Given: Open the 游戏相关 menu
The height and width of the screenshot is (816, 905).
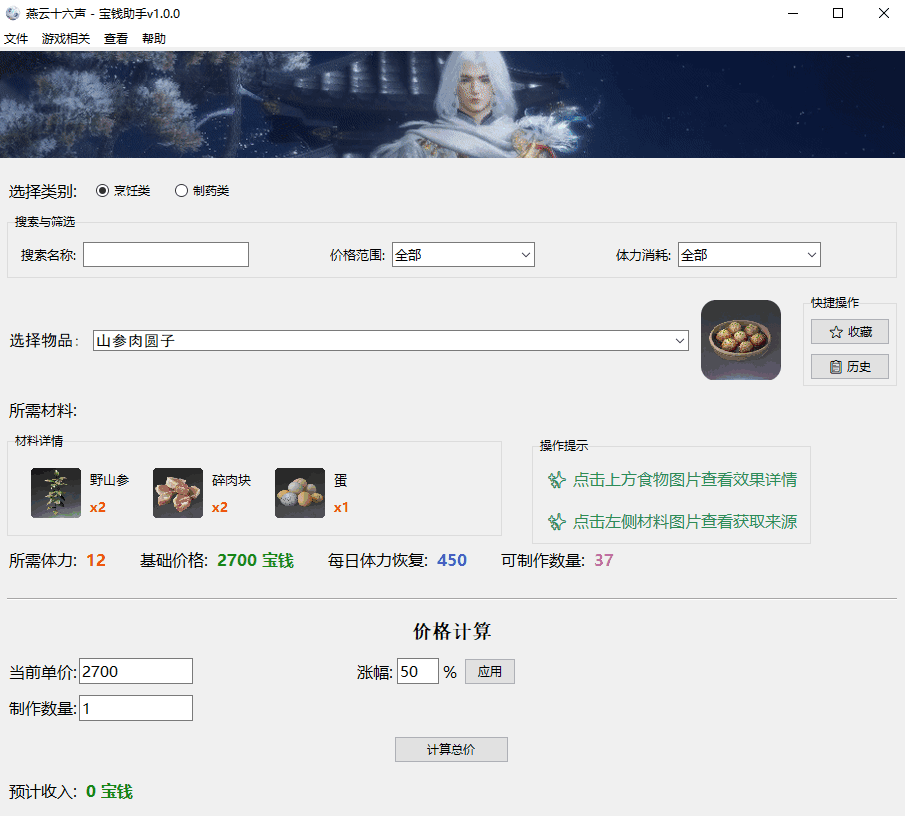Looking at the screenshot, I should point(65,38).
